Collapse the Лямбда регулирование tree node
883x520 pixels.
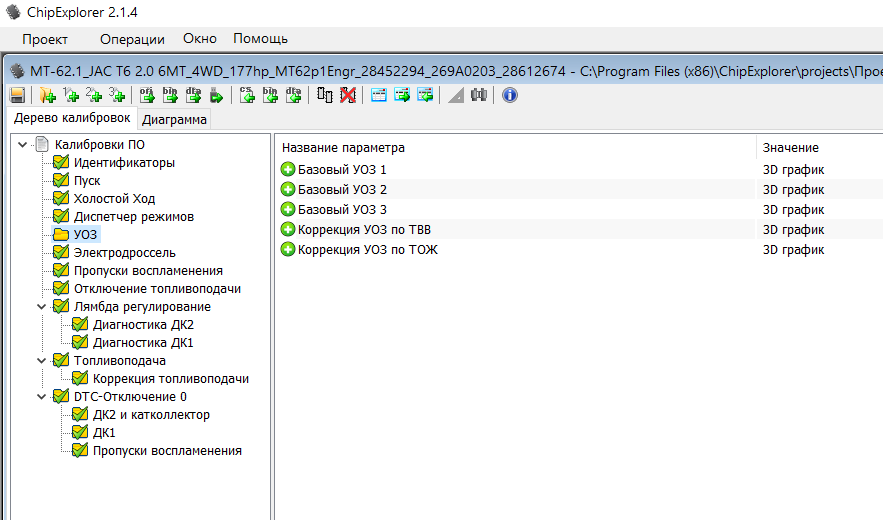click(42, 307)
